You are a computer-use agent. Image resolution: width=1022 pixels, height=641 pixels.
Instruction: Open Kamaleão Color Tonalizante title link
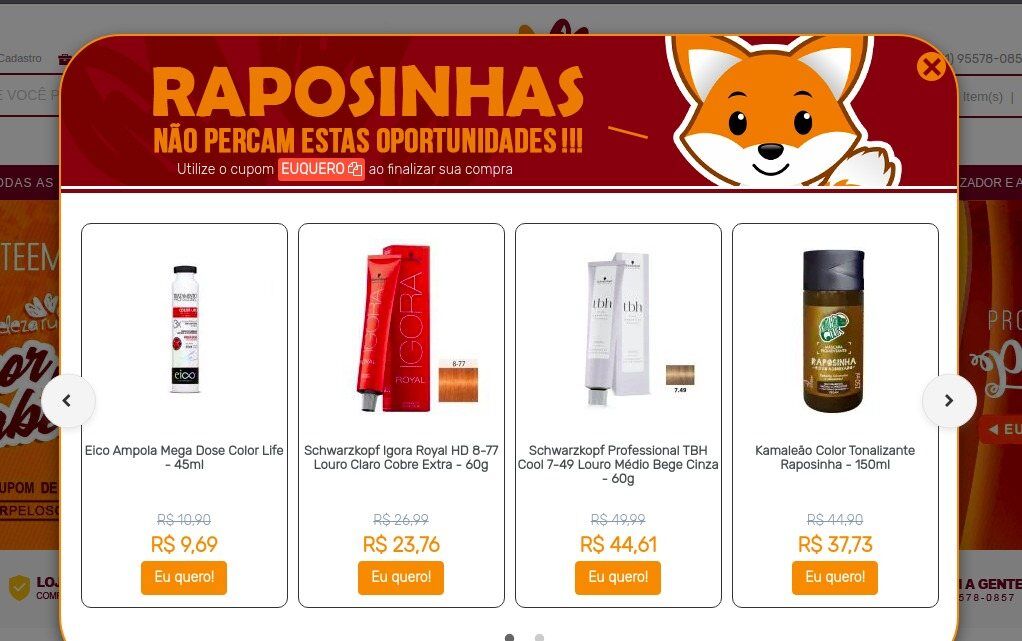click(835, 457)
